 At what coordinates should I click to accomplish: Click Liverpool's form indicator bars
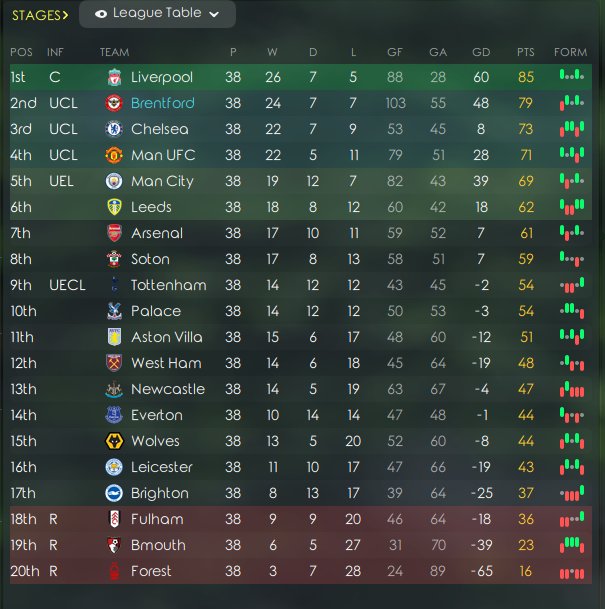572,75
